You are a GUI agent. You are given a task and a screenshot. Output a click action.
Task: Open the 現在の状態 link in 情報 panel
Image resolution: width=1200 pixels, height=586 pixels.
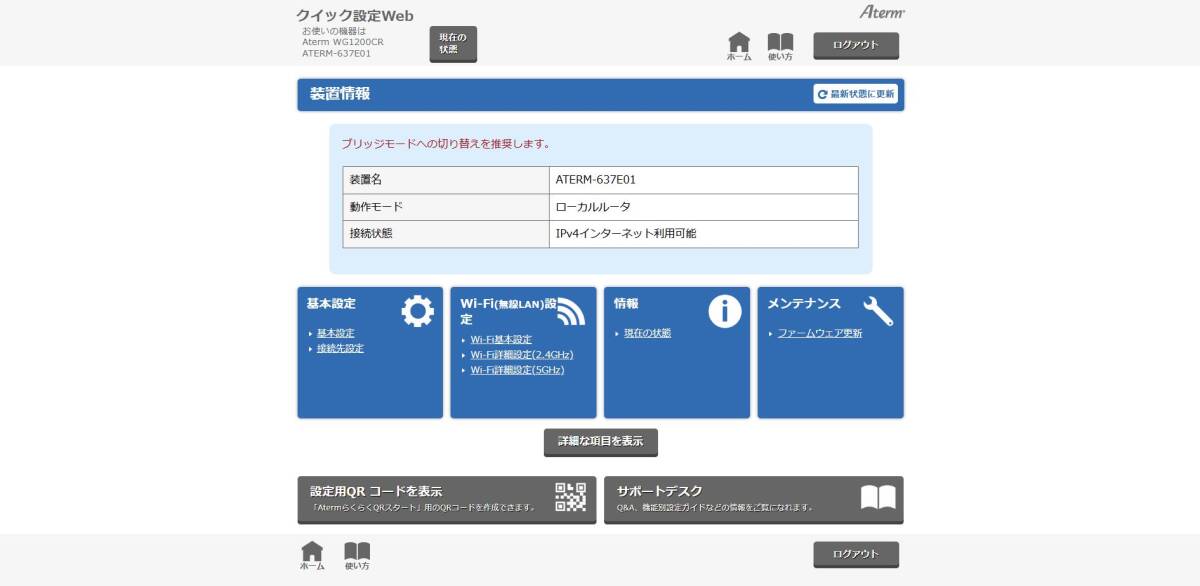649,334
